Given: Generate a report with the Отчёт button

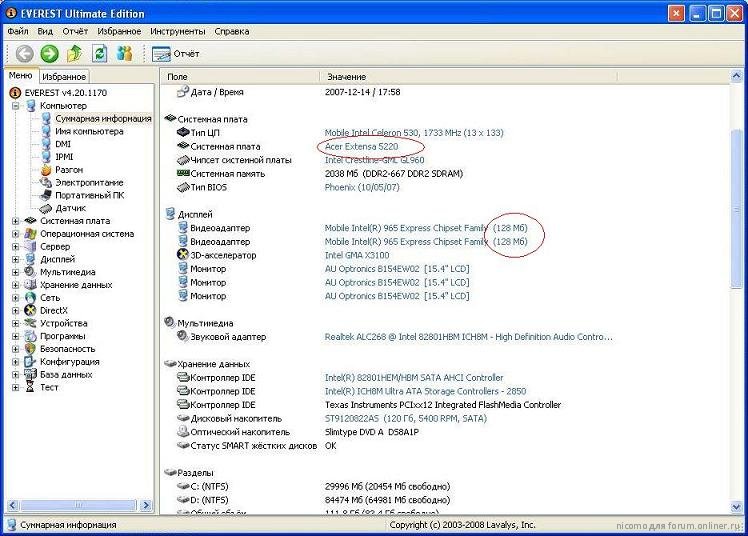Looking at the screenshot, I should (176, 54).
